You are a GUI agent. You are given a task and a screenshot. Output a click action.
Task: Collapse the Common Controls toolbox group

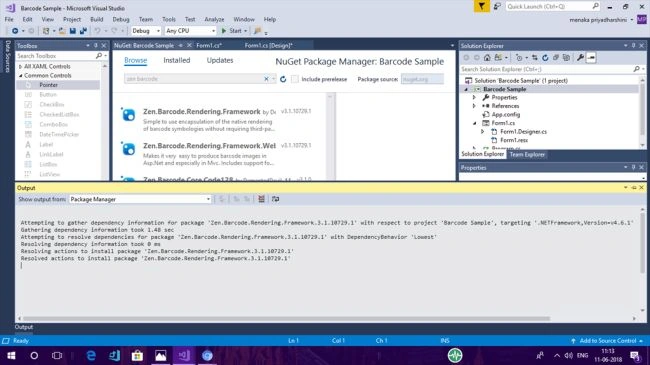pyautogui.click(x=20, y=75)
